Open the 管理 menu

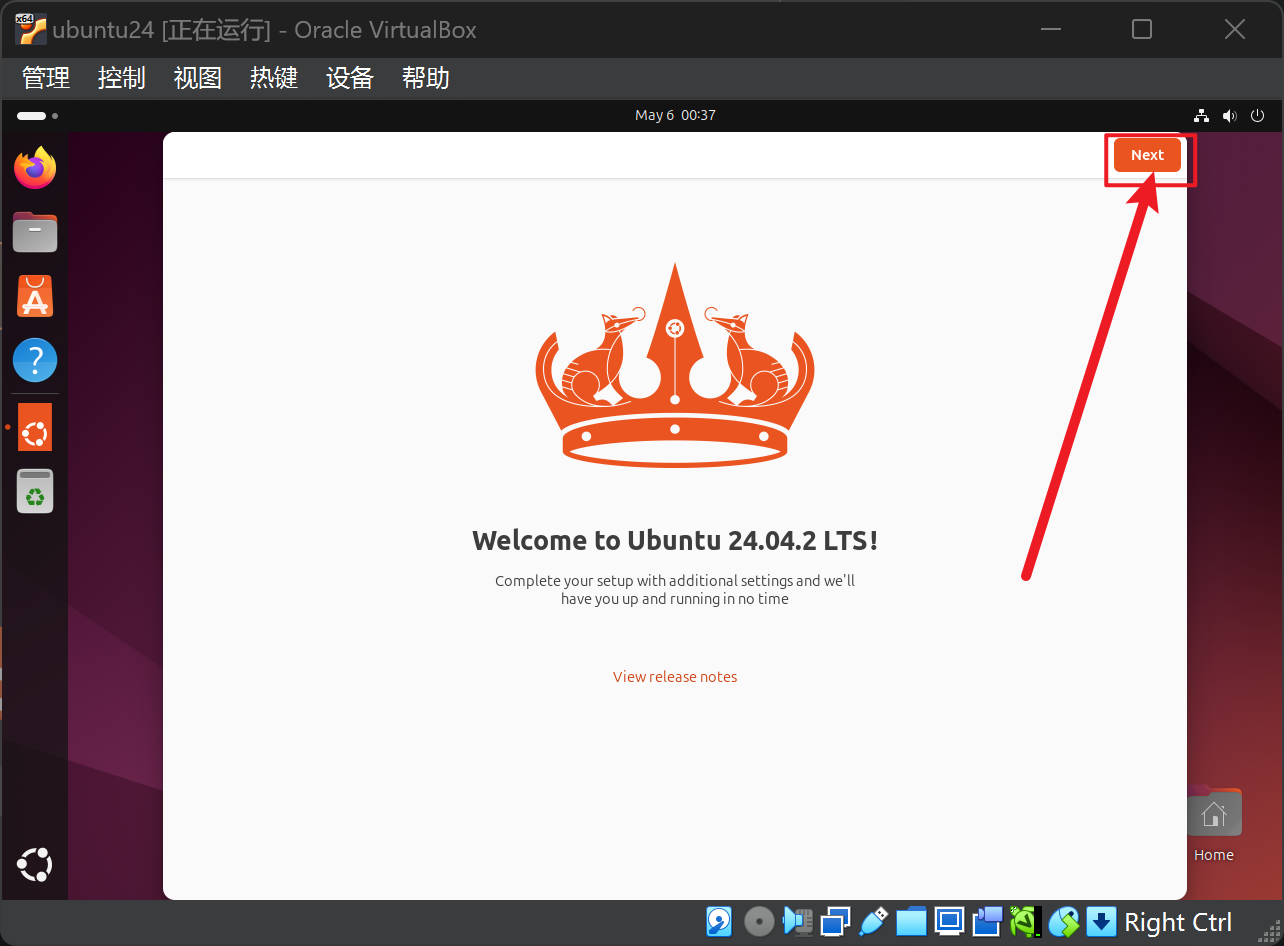pos(46,78)
